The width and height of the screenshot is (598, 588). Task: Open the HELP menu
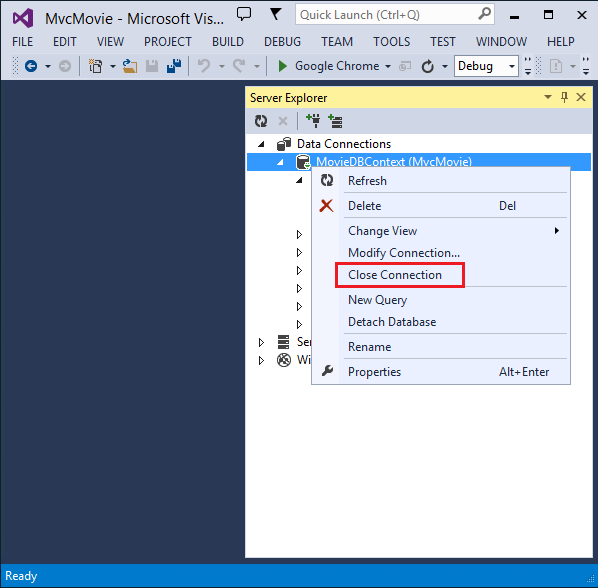point(561,42)
